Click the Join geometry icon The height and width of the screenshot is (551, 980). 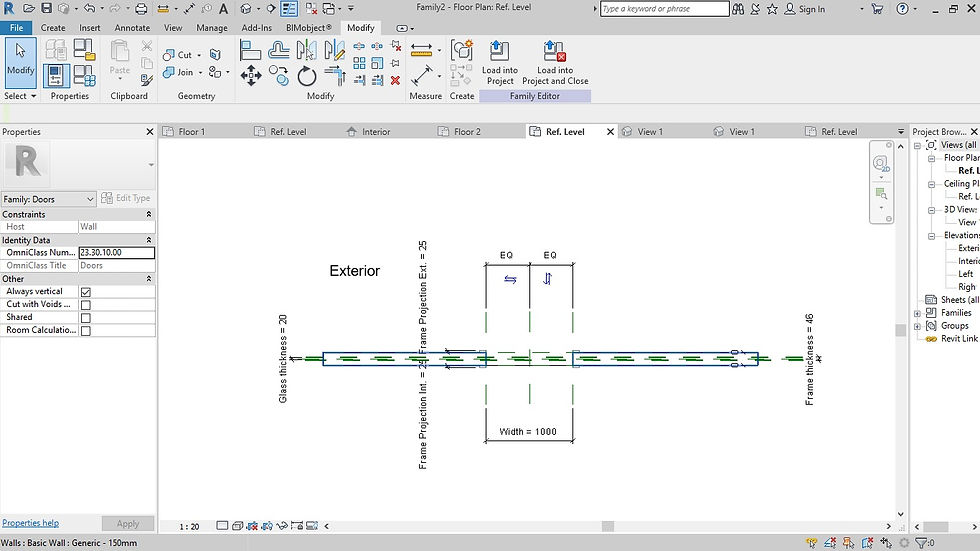[x=168, y=72]
